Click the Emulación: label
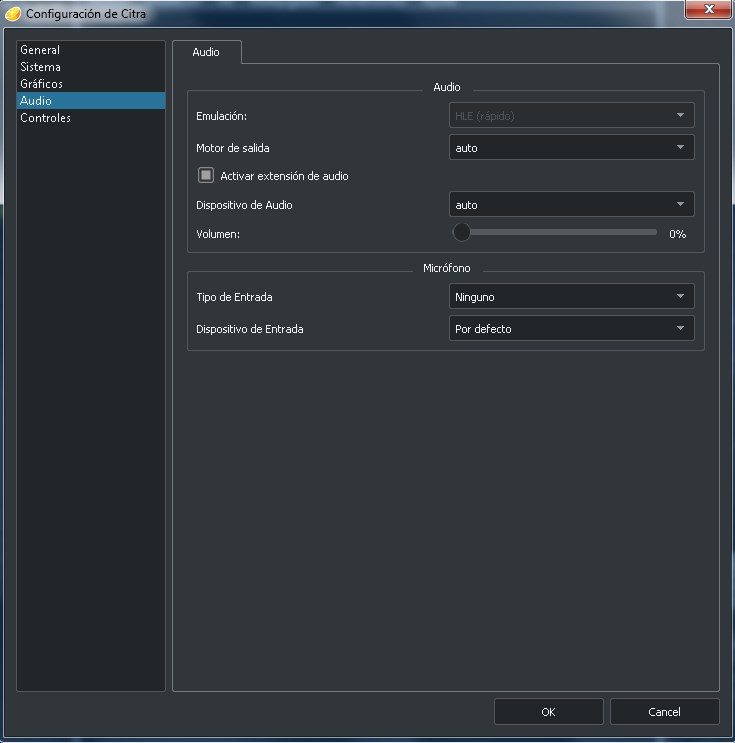 coord(221,116)
